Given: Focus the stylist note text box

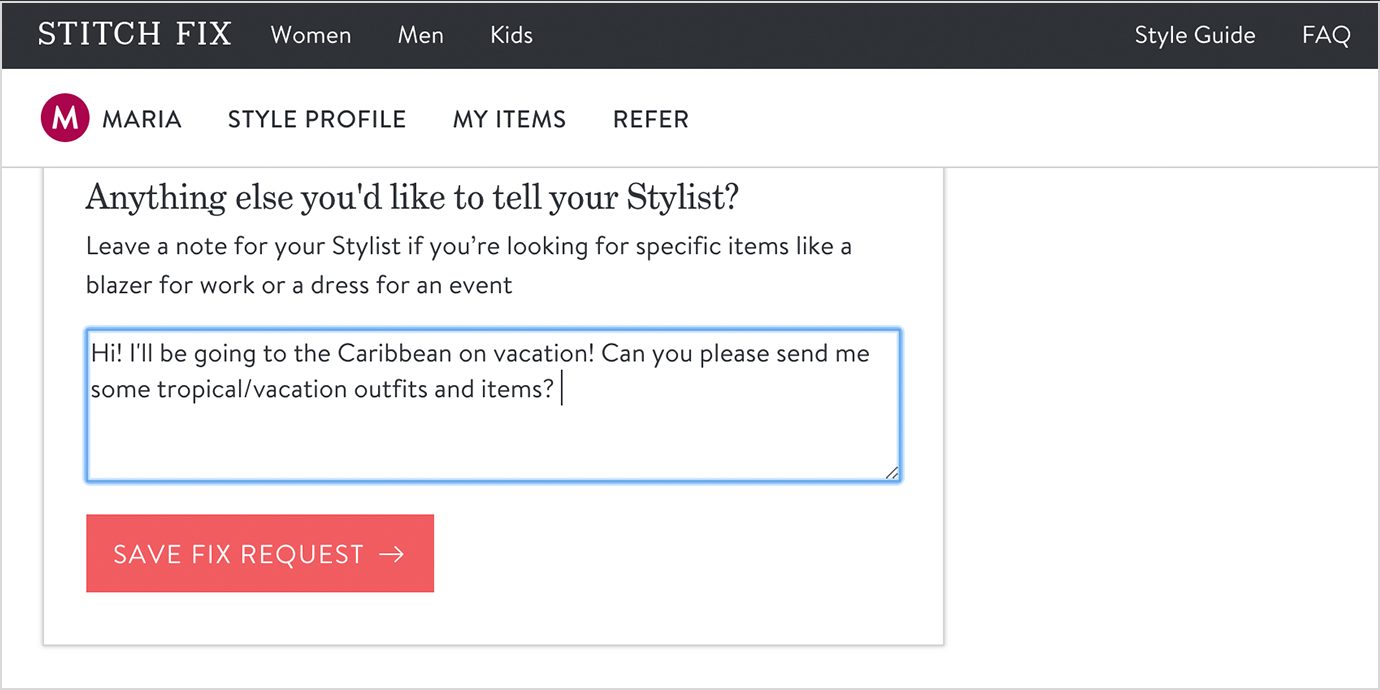Looking at the screenshot, I should tap(493, 405).
